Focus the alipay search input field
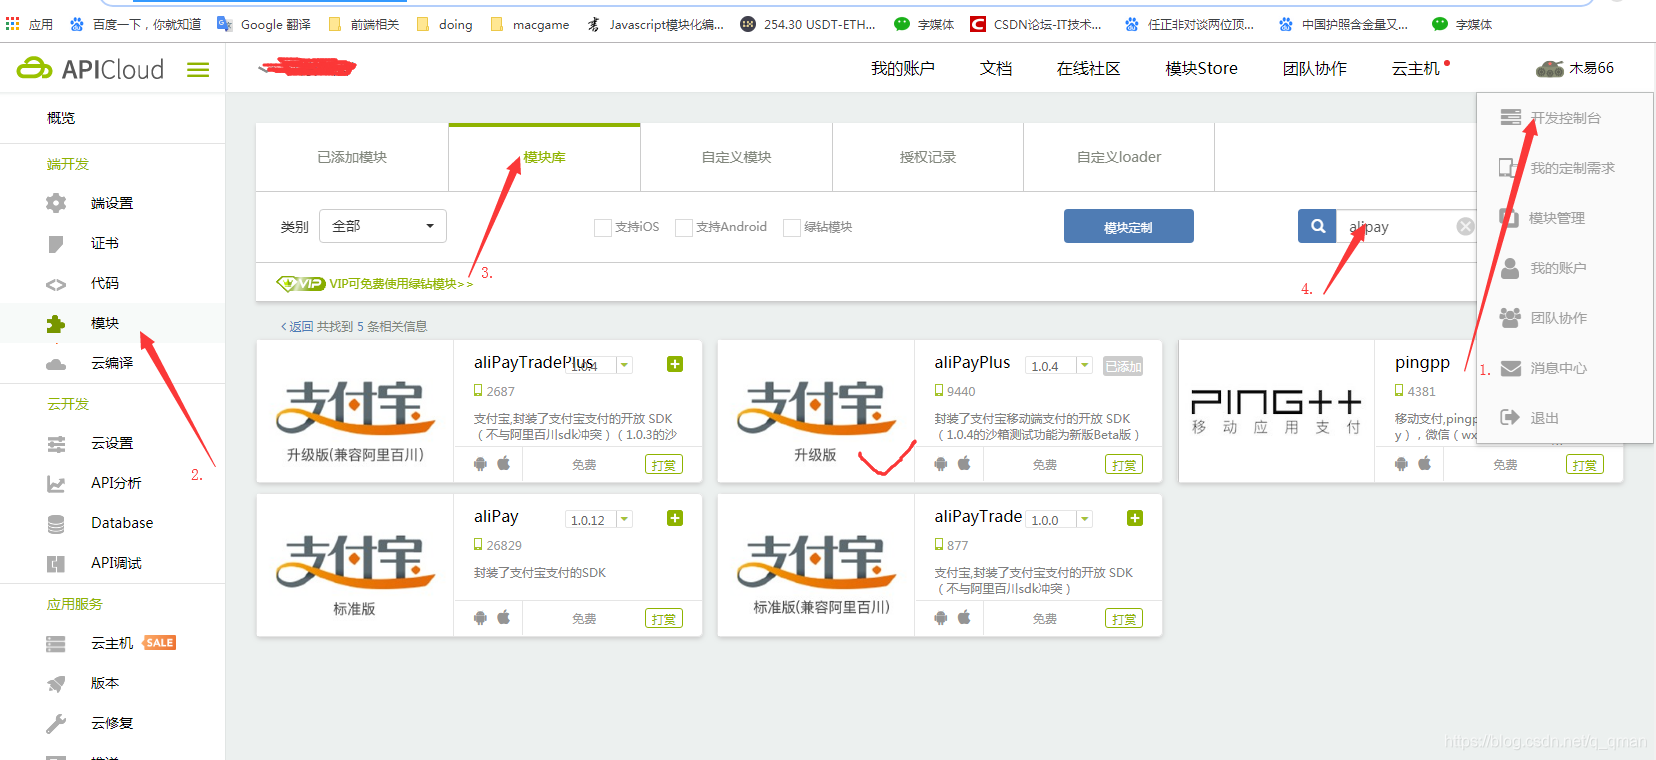Viewport: 1656px width, 760px height. [1397, 226]
